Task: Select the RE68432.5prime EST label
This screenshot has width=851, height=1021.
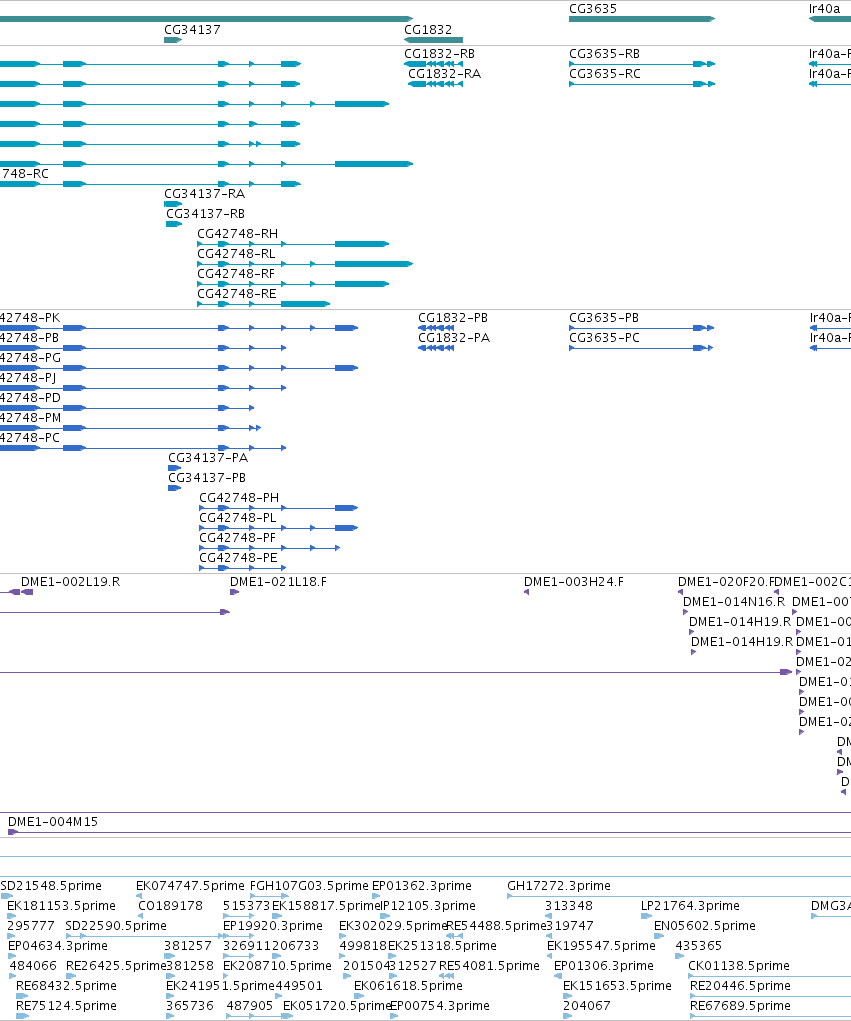Action: [x=66, y=986]
